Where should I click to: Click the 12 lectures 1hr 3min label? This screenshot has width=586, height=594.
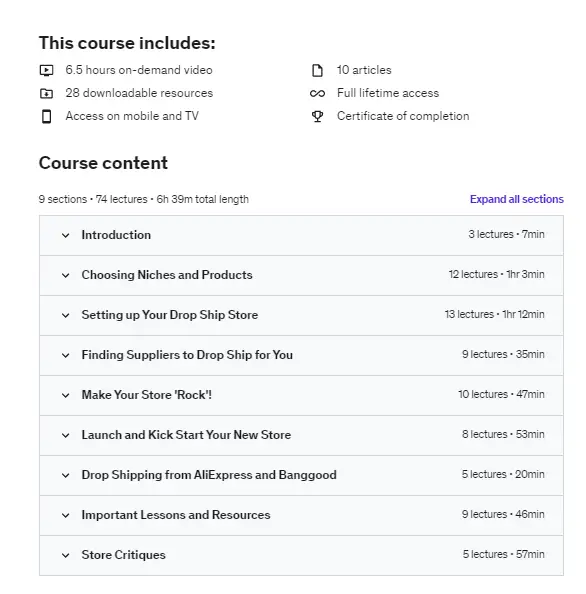click(497, 274)
